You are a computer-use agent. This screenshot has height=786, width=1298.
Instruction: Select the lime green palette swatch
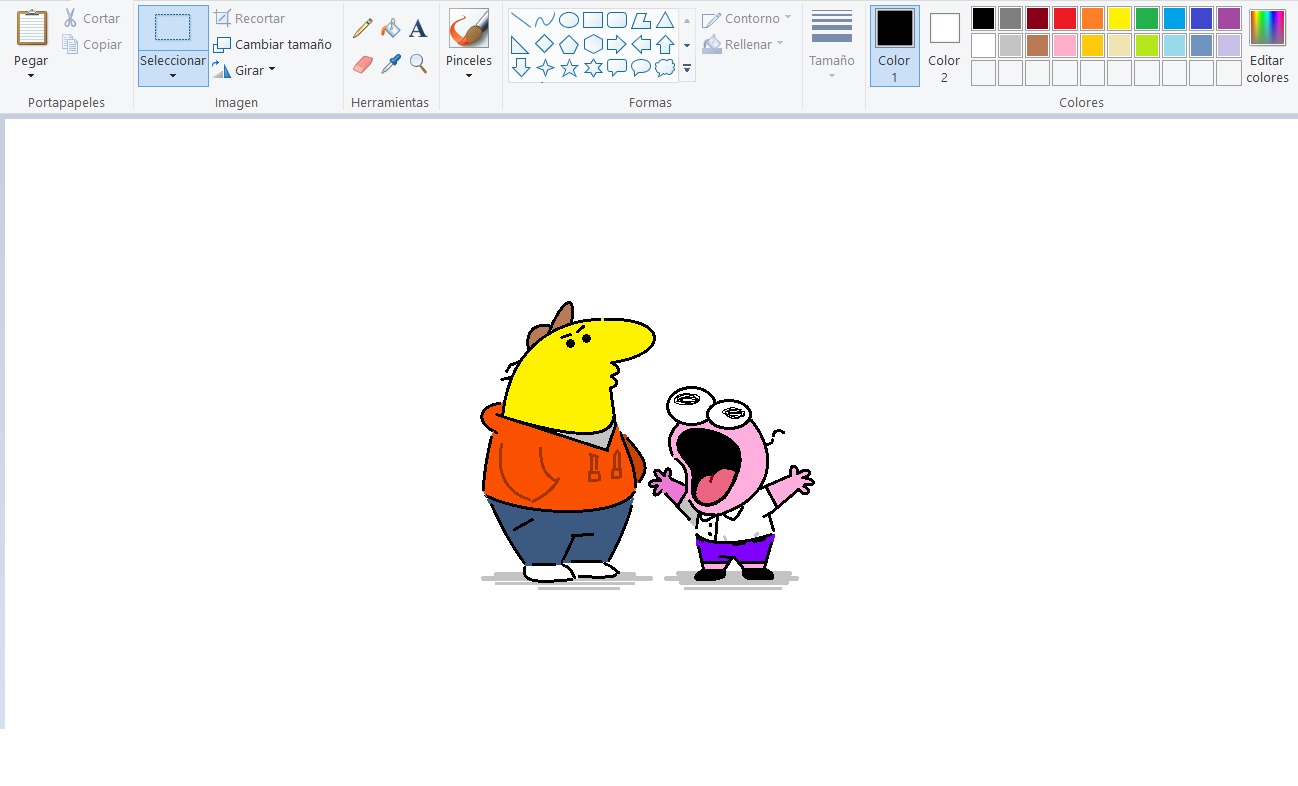point(1147,46)
